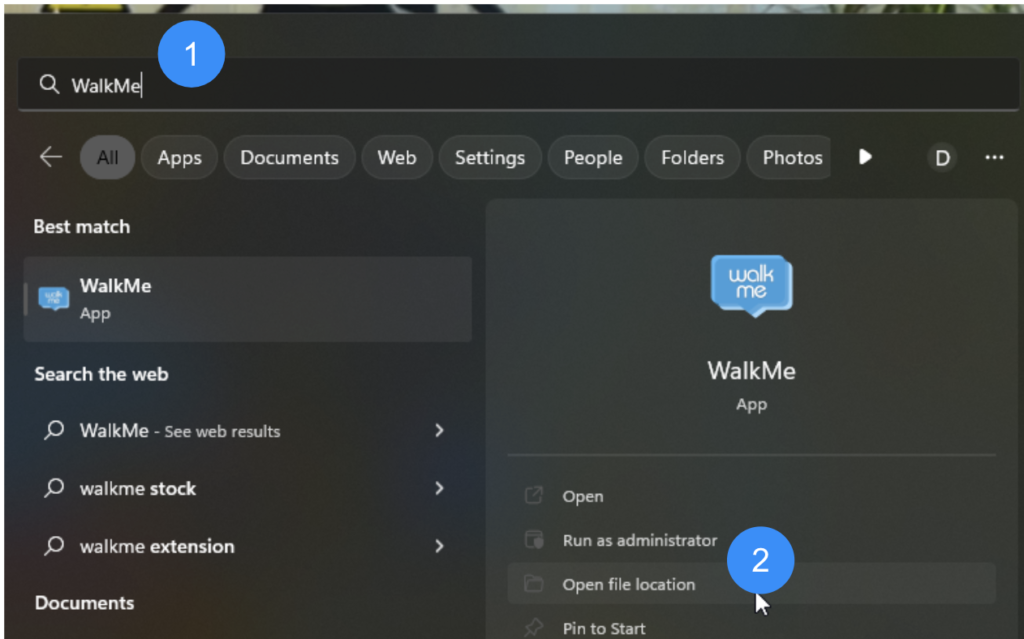Click the back arrow above Best match

point(50,157)
